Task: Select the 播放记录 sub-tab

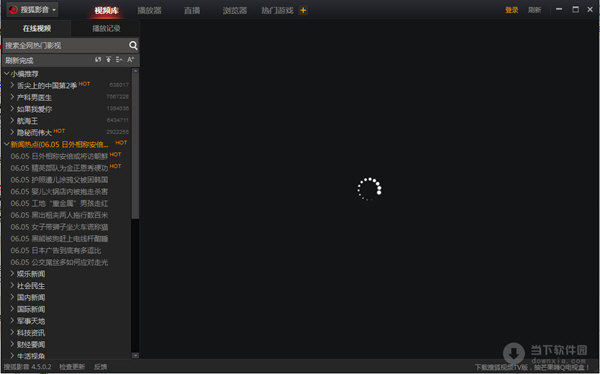Action: tap(106, 29)
